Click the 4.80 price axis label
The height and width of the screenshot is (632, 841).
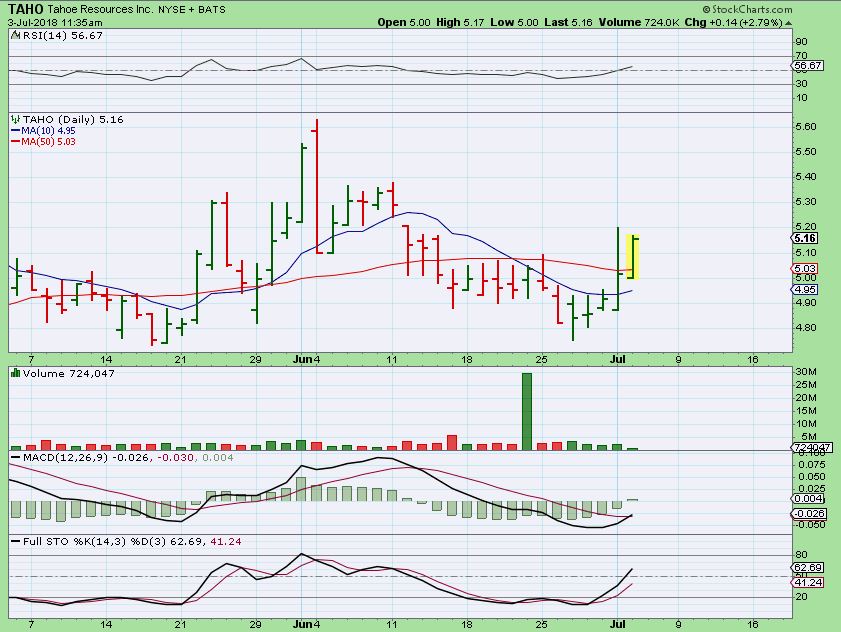(x=806, y=327)
